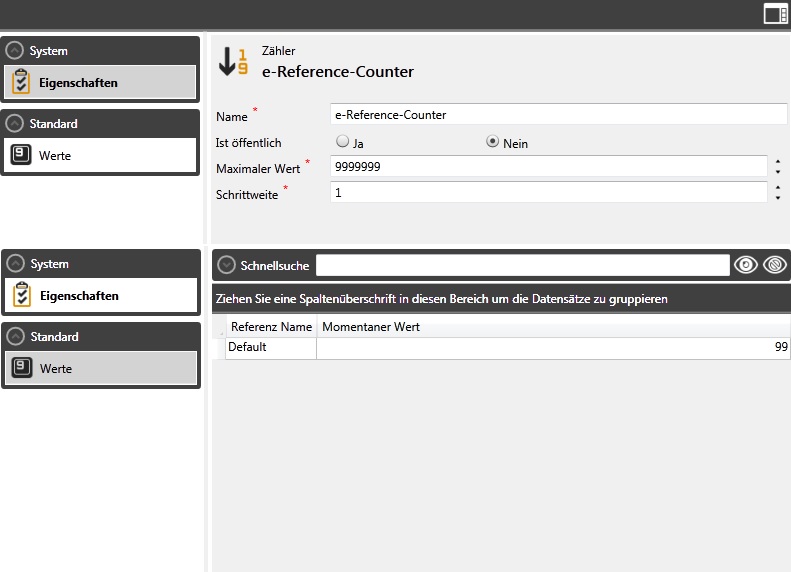
Task: Focus the Schnellsuche search box
Action: [523, 264]
